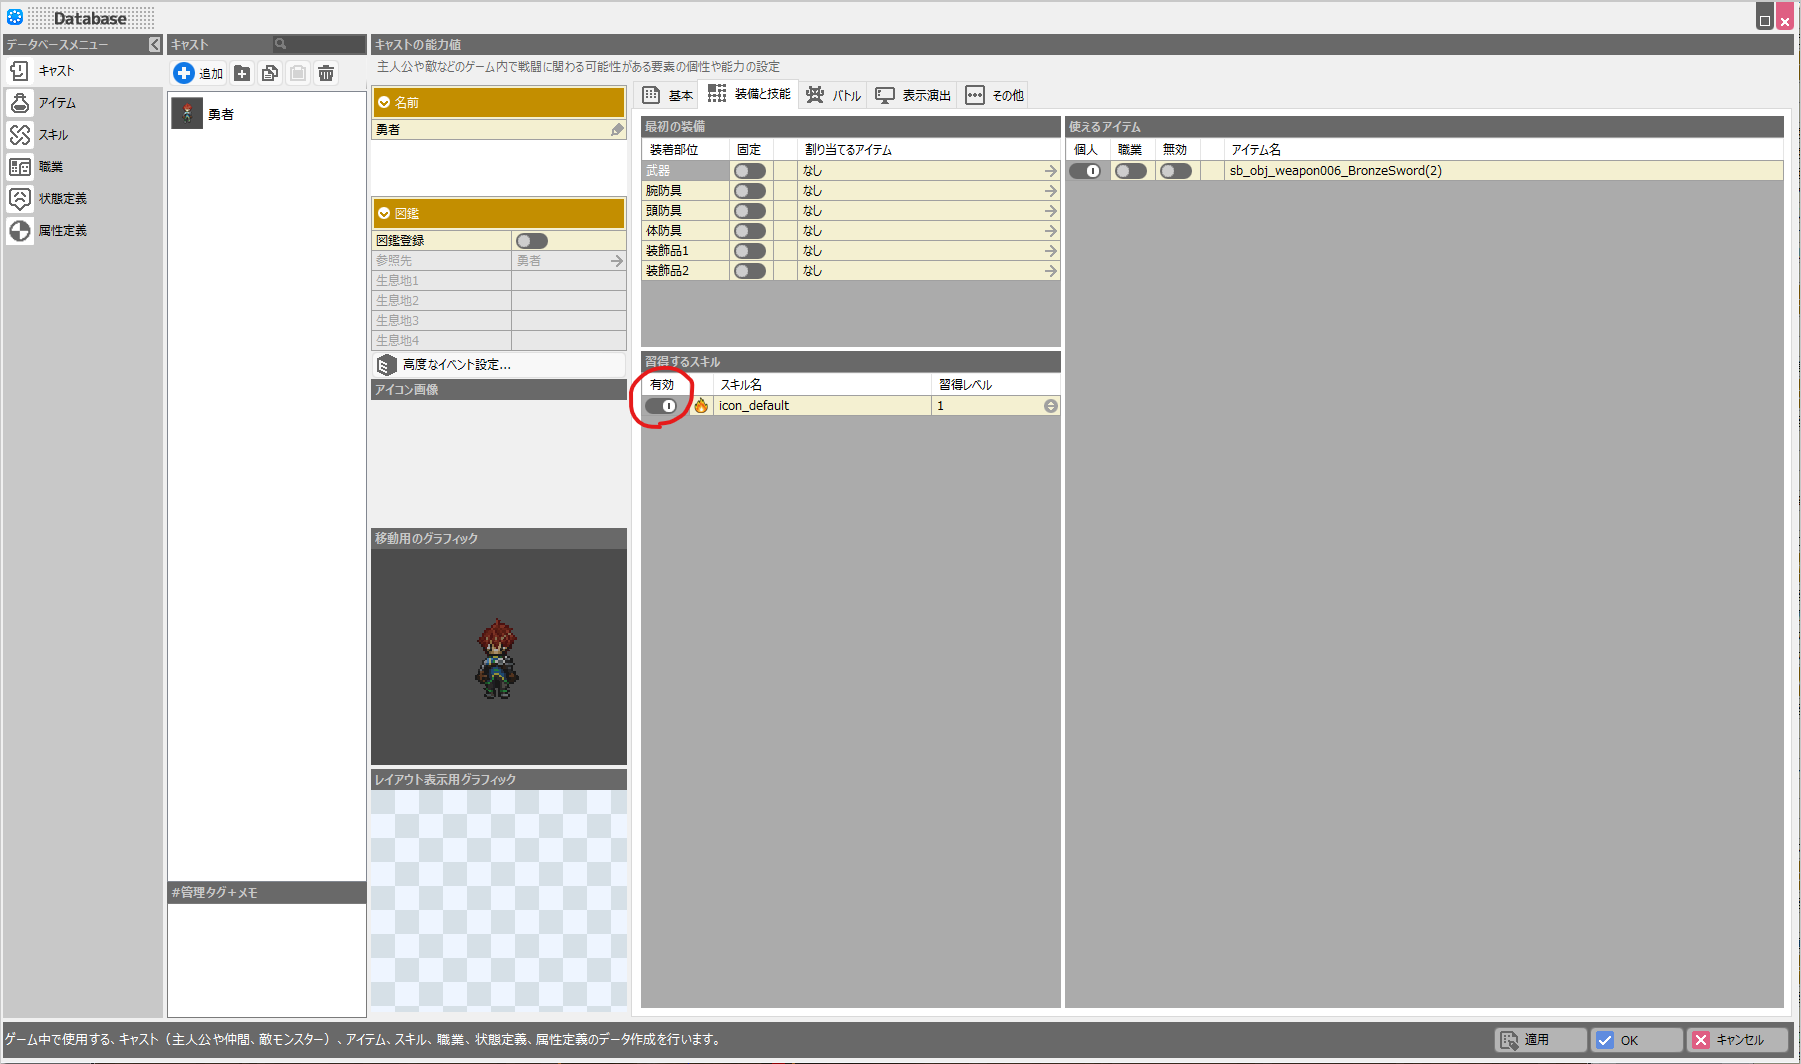Open the アイテム (Items) database section
Screen dimensions: 1801x1064
click(57, 103)
